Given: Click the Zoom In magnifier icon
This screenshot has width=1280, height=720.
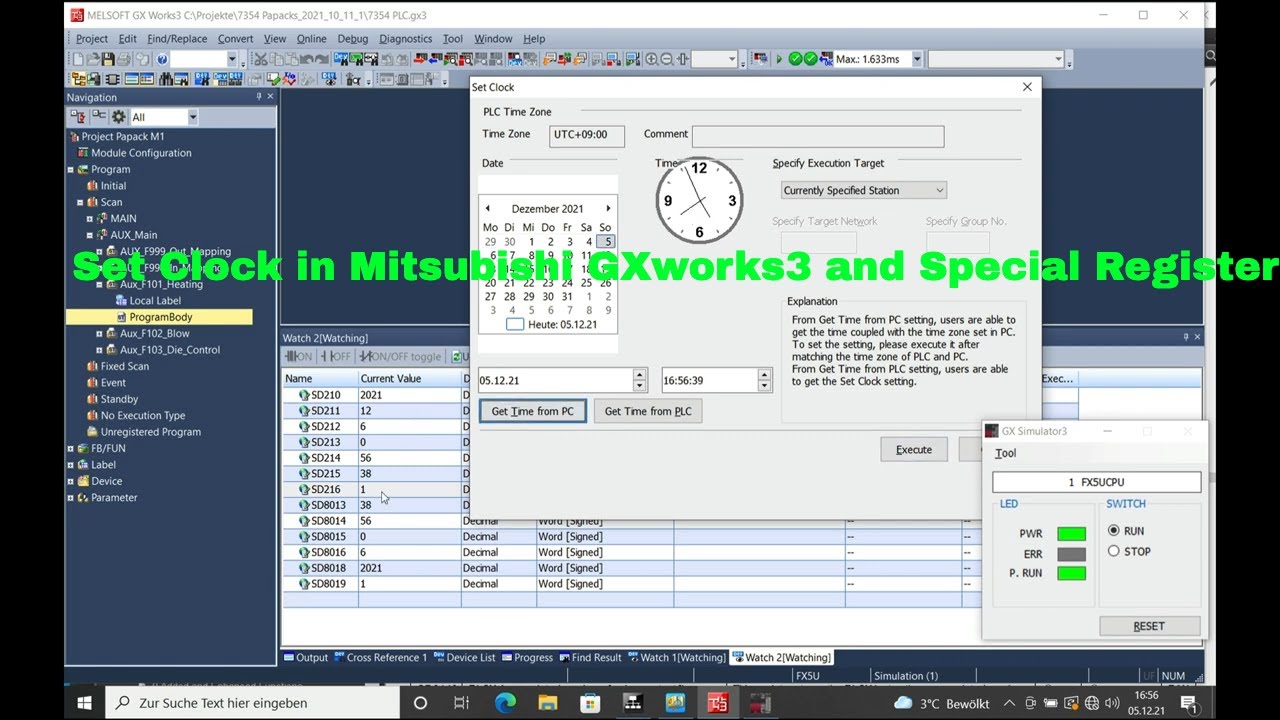Looking at the screenshot, I should 652,59.
